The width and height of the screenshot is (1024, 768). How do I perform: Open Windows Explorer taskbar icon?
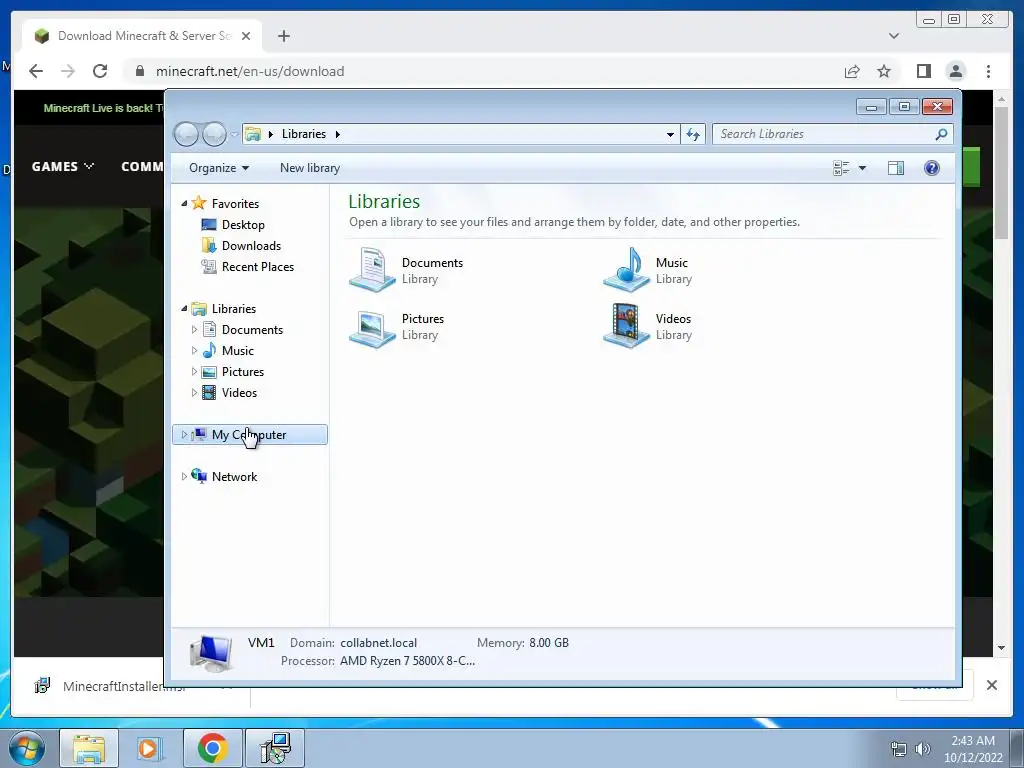point(89,748)
